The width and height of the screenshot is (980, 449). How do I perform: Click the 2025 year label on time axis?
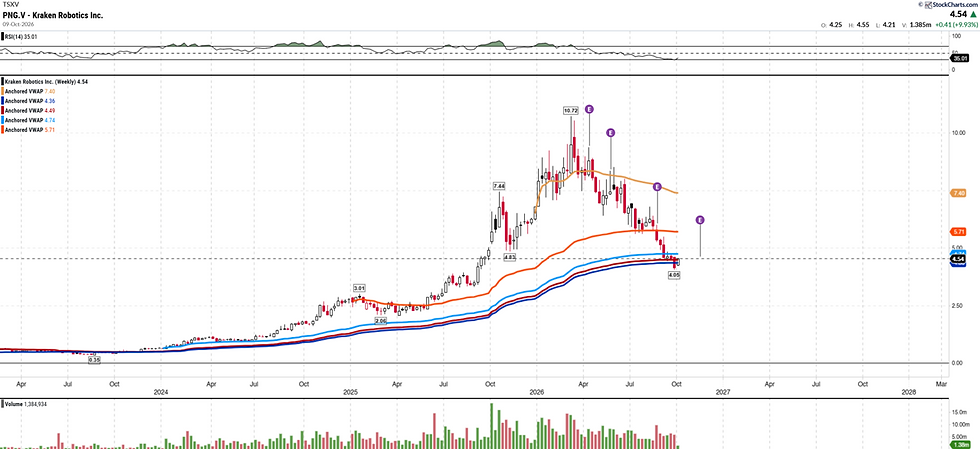349,390
